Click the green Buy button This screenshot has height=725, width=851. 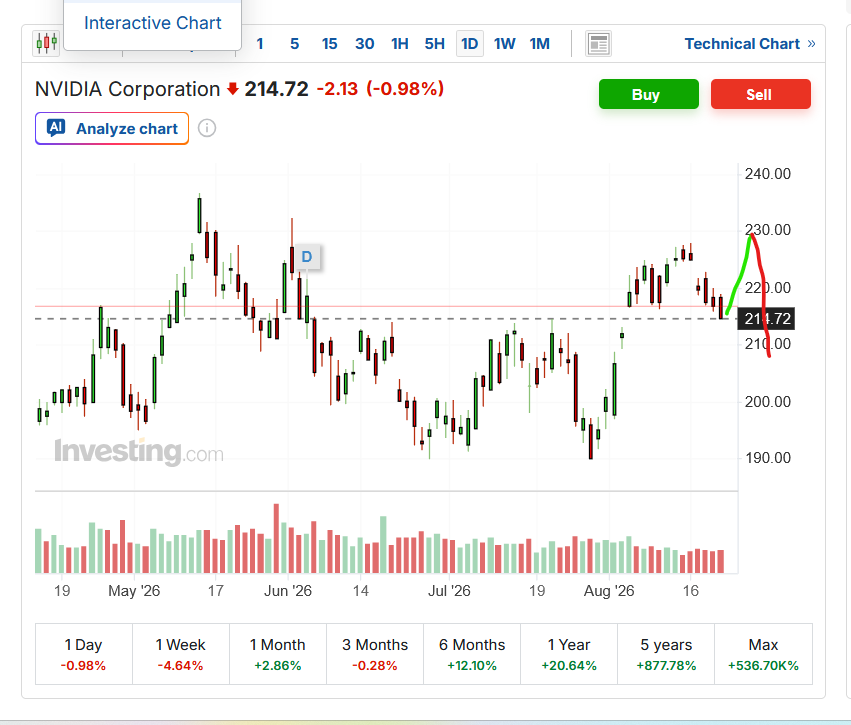[649, 94]
